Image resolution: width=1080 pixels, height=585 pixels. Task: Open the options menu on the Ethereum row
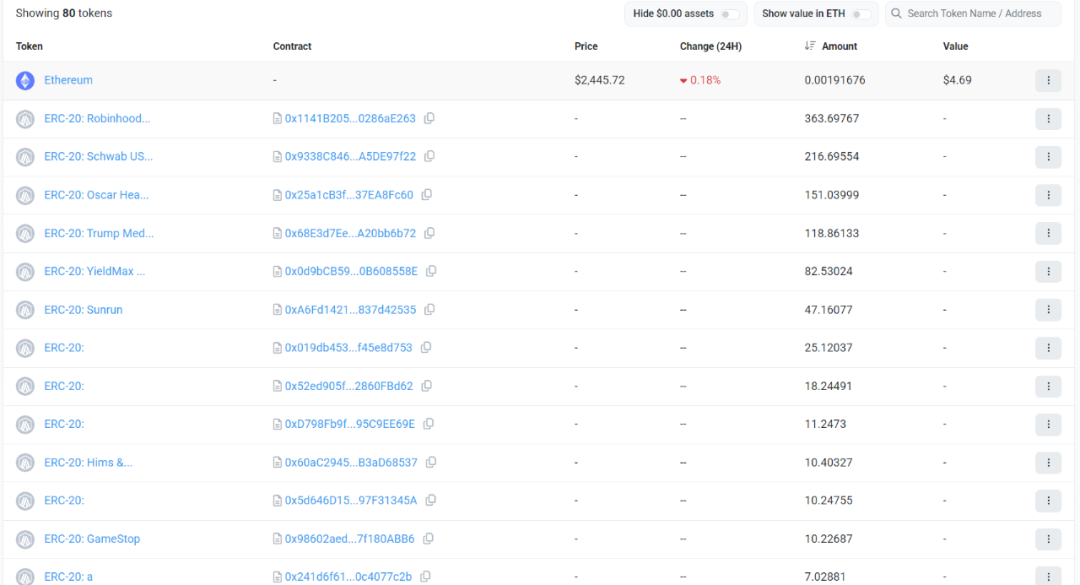[x=1048, y=80]
